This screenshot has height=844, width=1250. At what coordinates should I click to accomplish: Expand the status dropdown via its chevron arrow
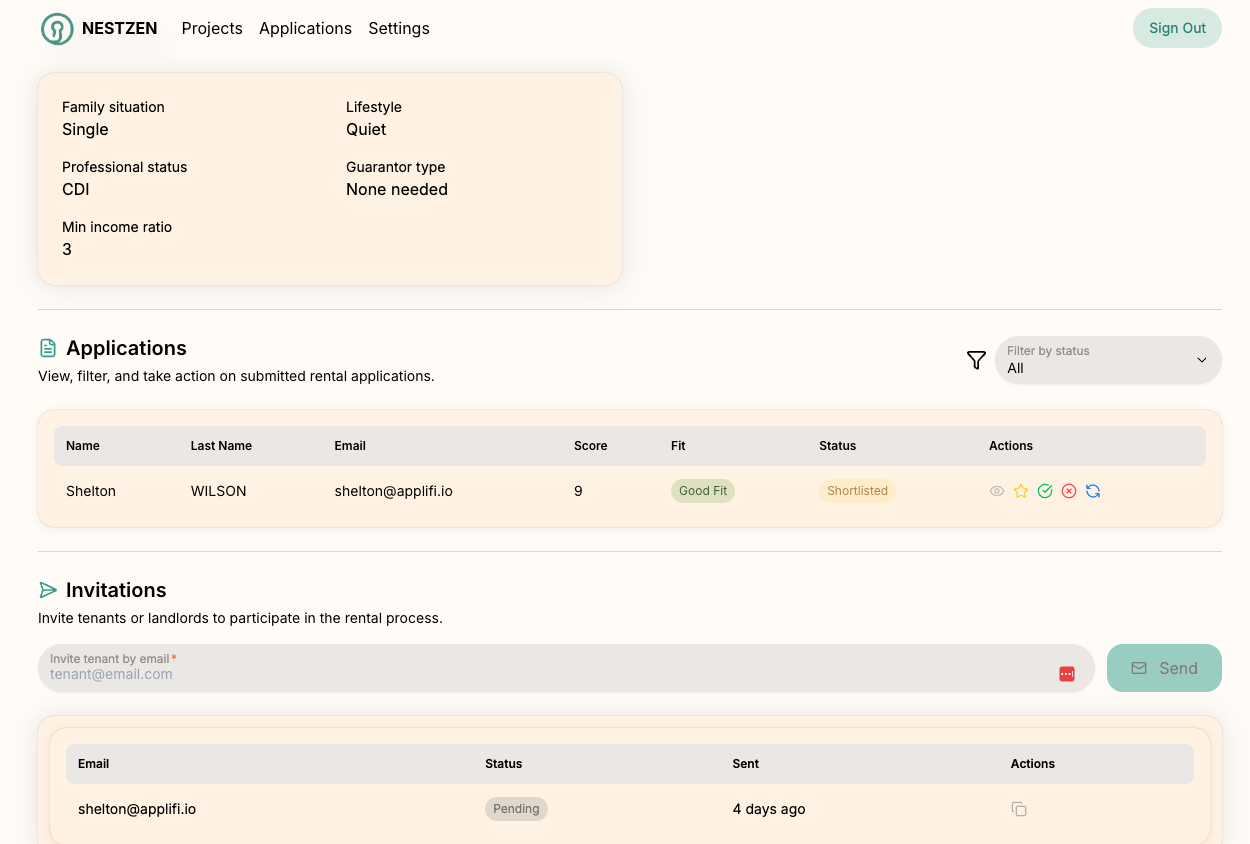point(1201,360)
